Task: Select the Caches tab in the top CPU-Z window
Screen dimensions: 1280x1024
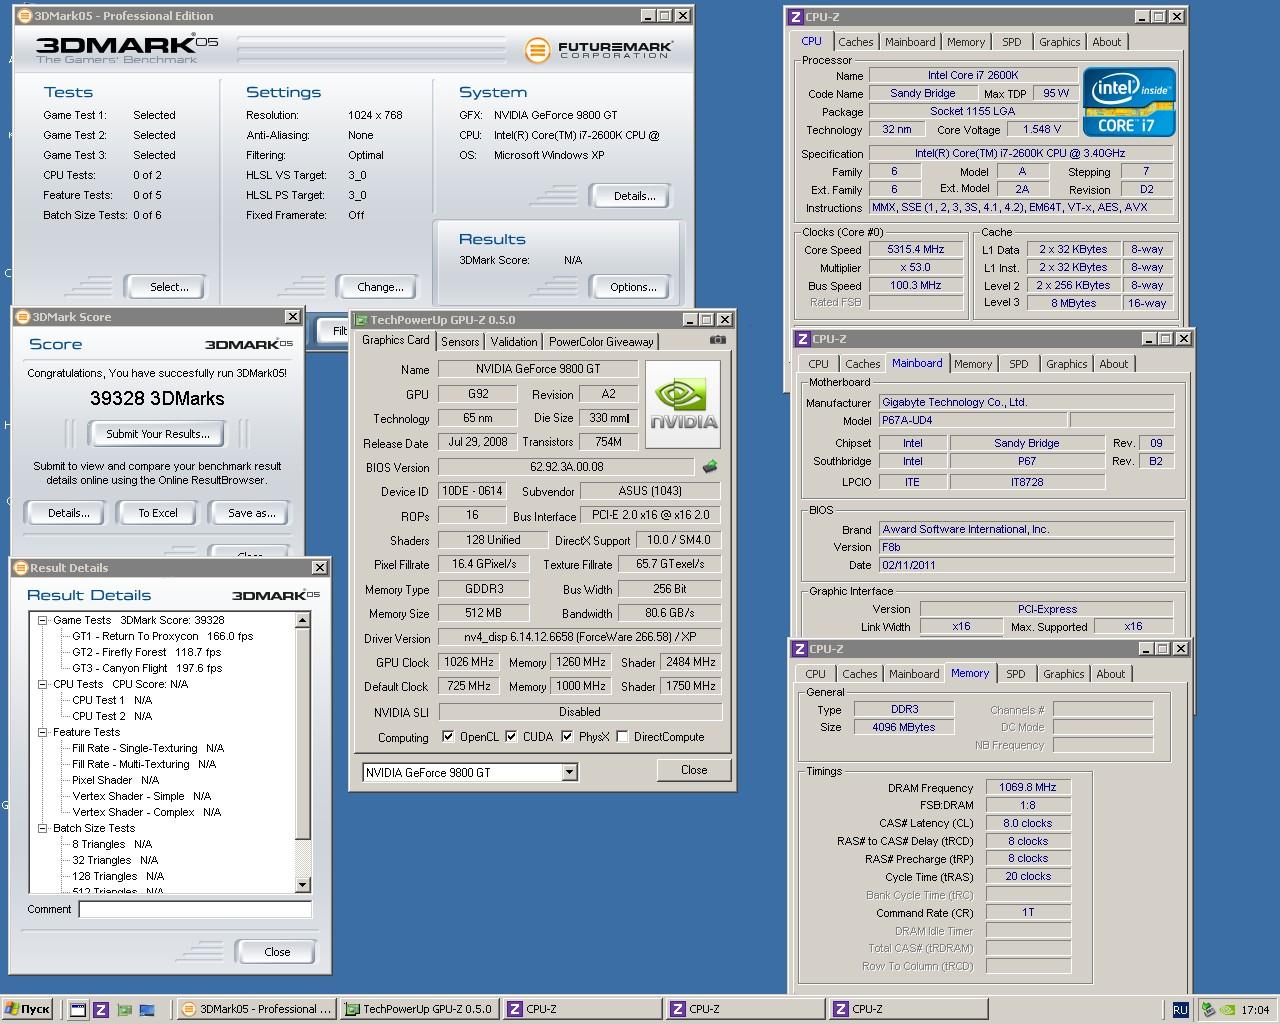Action: click(856, 42)
